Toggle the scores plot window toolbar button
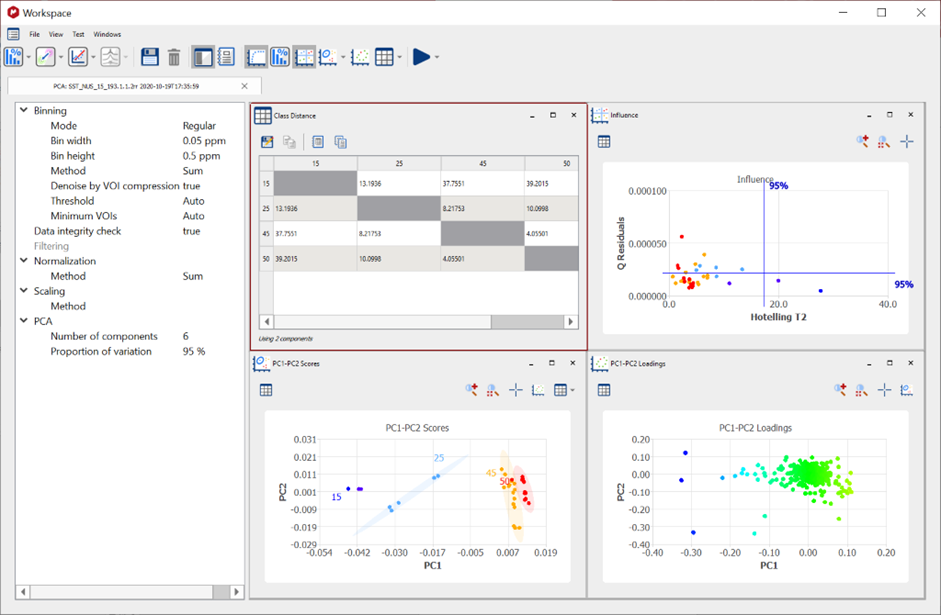The image size is (941, 615). click(x=327, y=57)
